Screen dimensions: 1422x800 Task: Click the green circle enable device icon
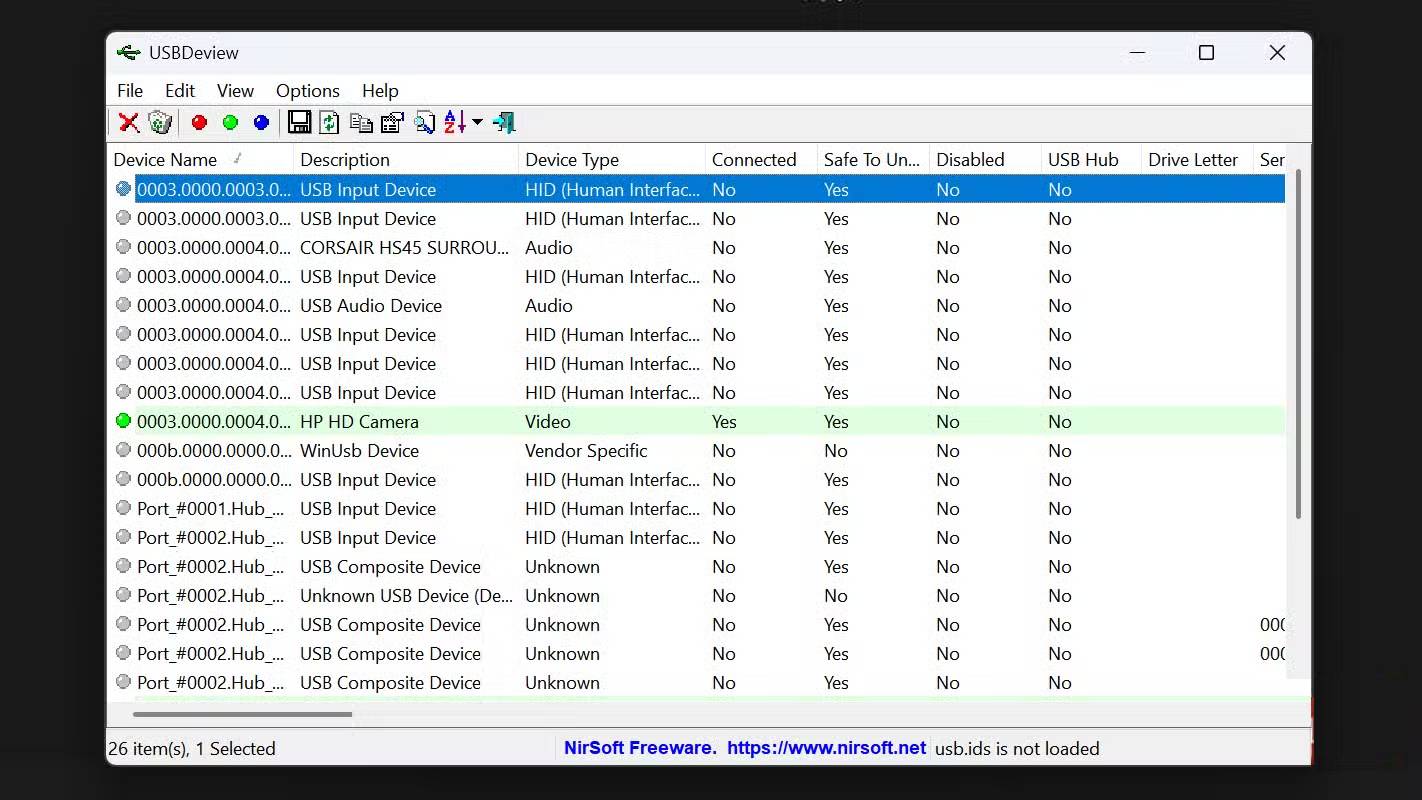point(230,123)
